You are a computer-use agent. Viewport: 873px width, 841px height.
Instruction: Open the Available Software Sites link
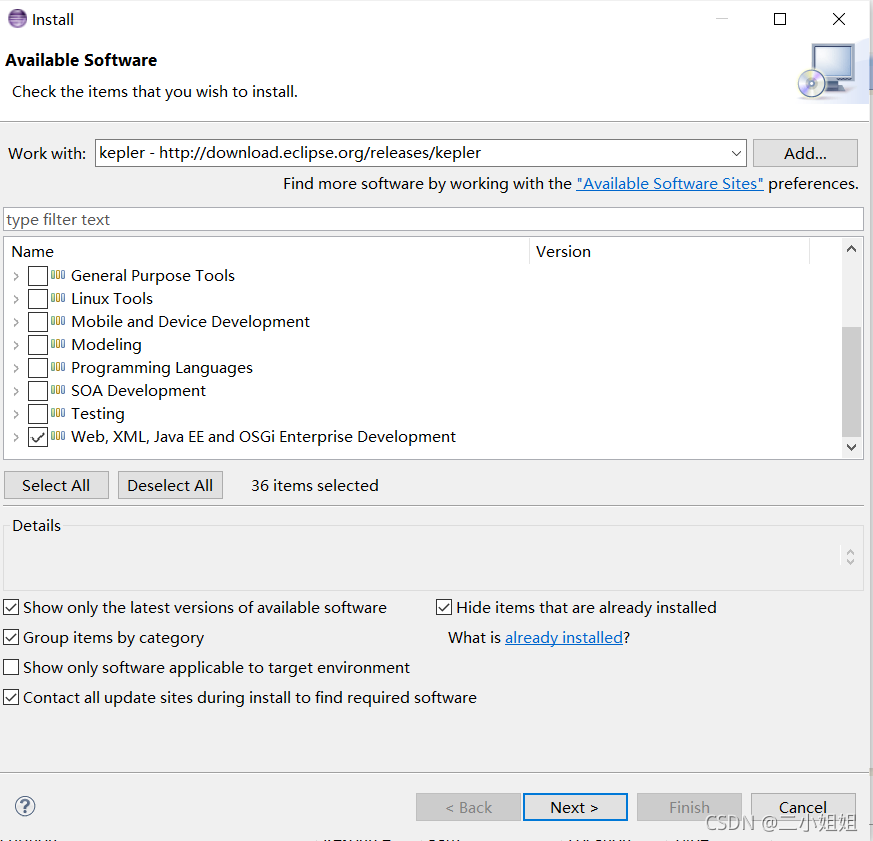point(670,184)
